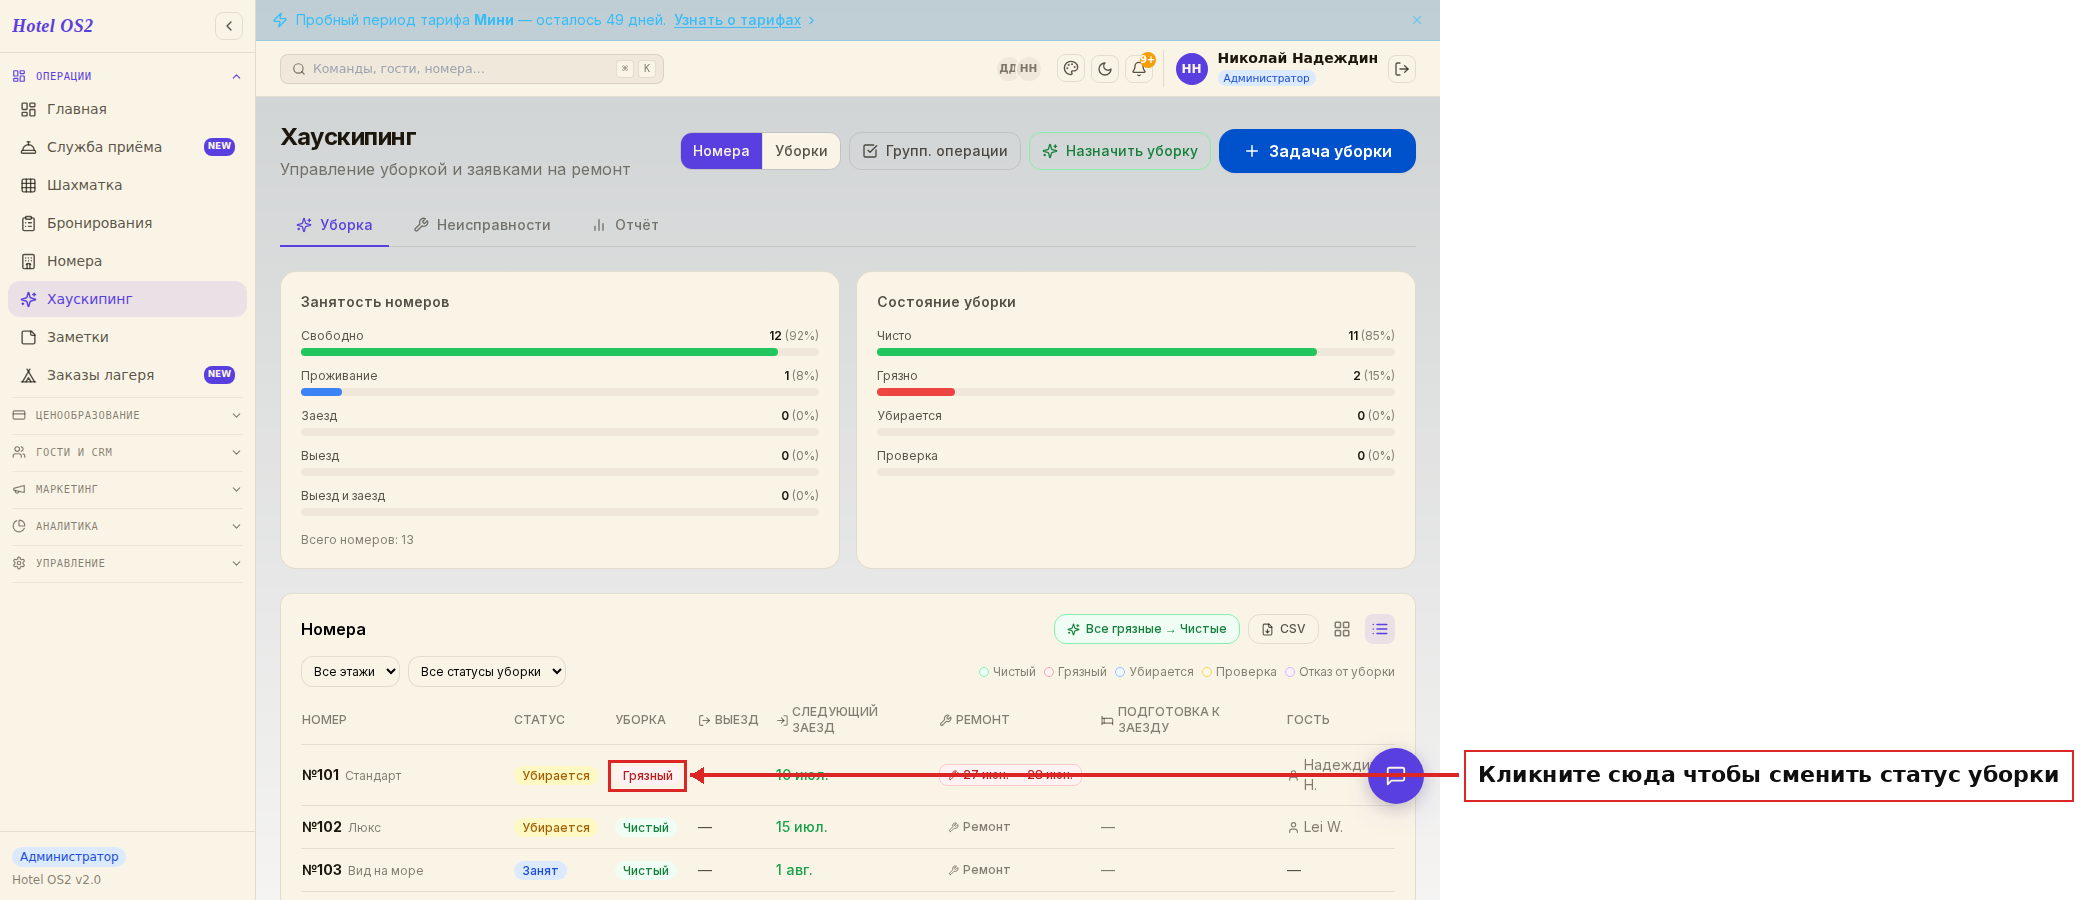Switch to Неисправности tab
The image size is (2097, 900).
click(x=482, y=225)
